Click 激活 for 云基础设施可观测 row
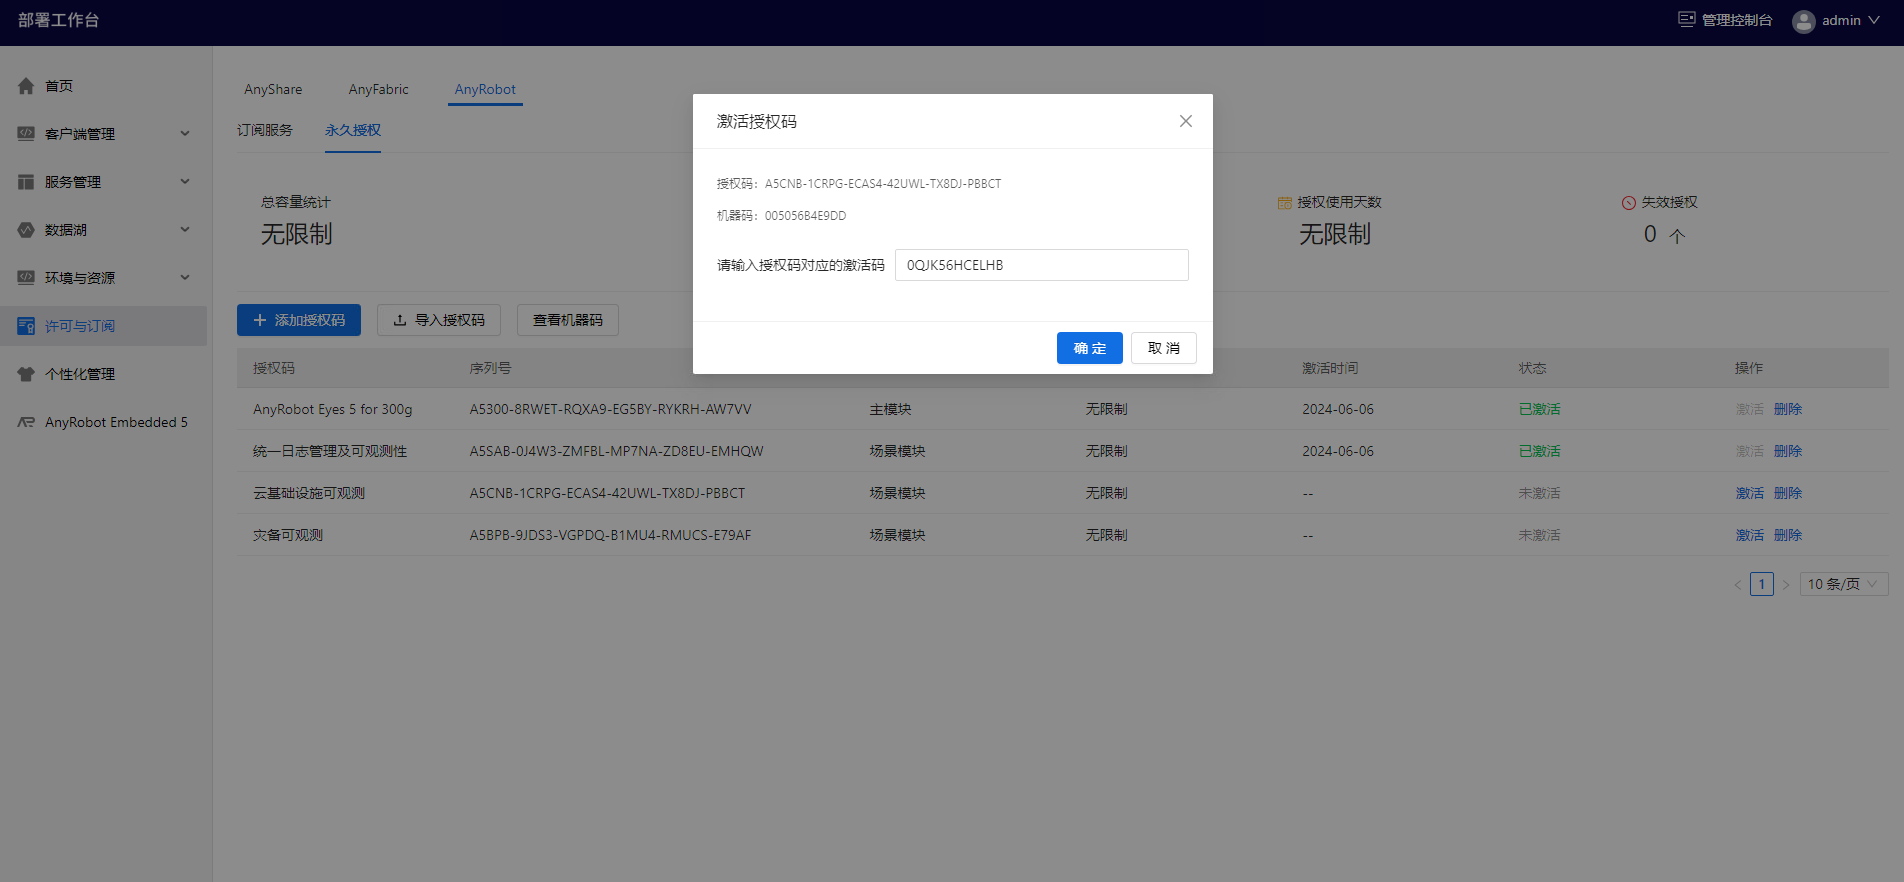Screen dimensions: 1904x882 [1750, 493]
